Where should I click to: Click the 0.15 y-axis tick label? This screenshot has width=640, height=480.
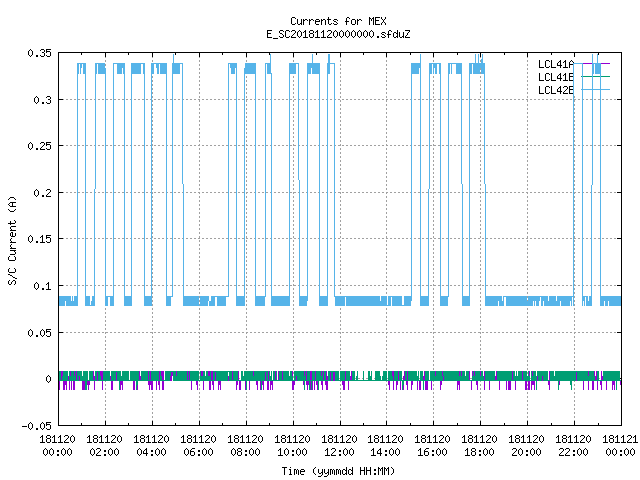pos(40,239)
